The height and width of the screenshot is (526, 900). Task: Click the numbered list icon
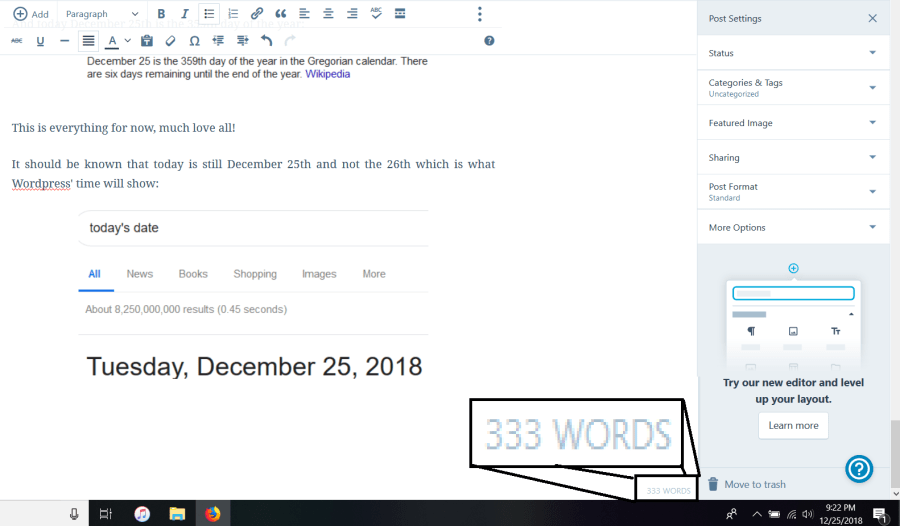pyautogui.click(x=233, y=14)
